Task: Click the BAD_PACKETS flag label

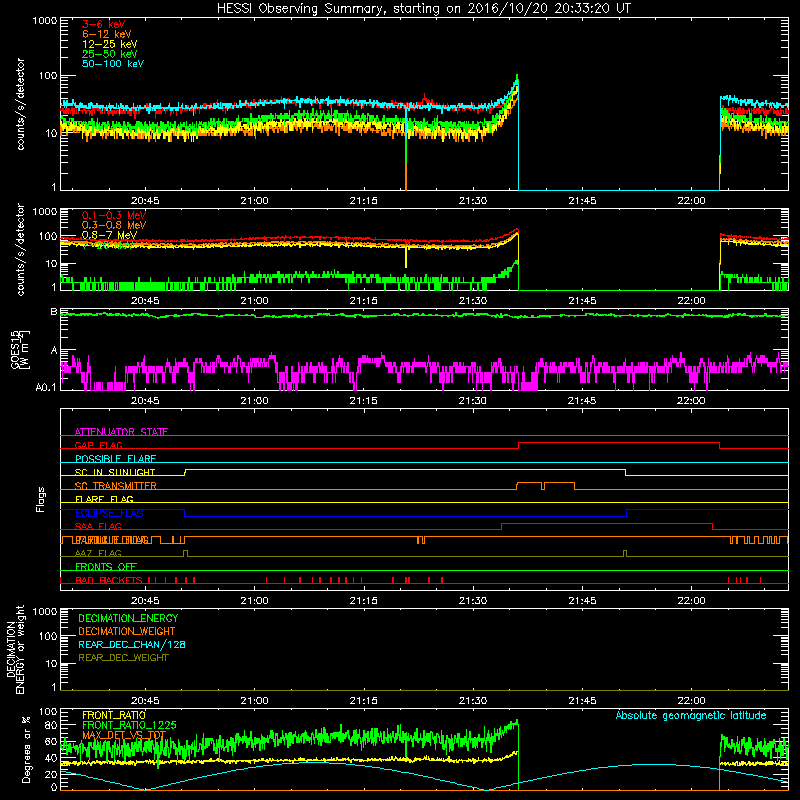Action: click(x=109, y=580)
